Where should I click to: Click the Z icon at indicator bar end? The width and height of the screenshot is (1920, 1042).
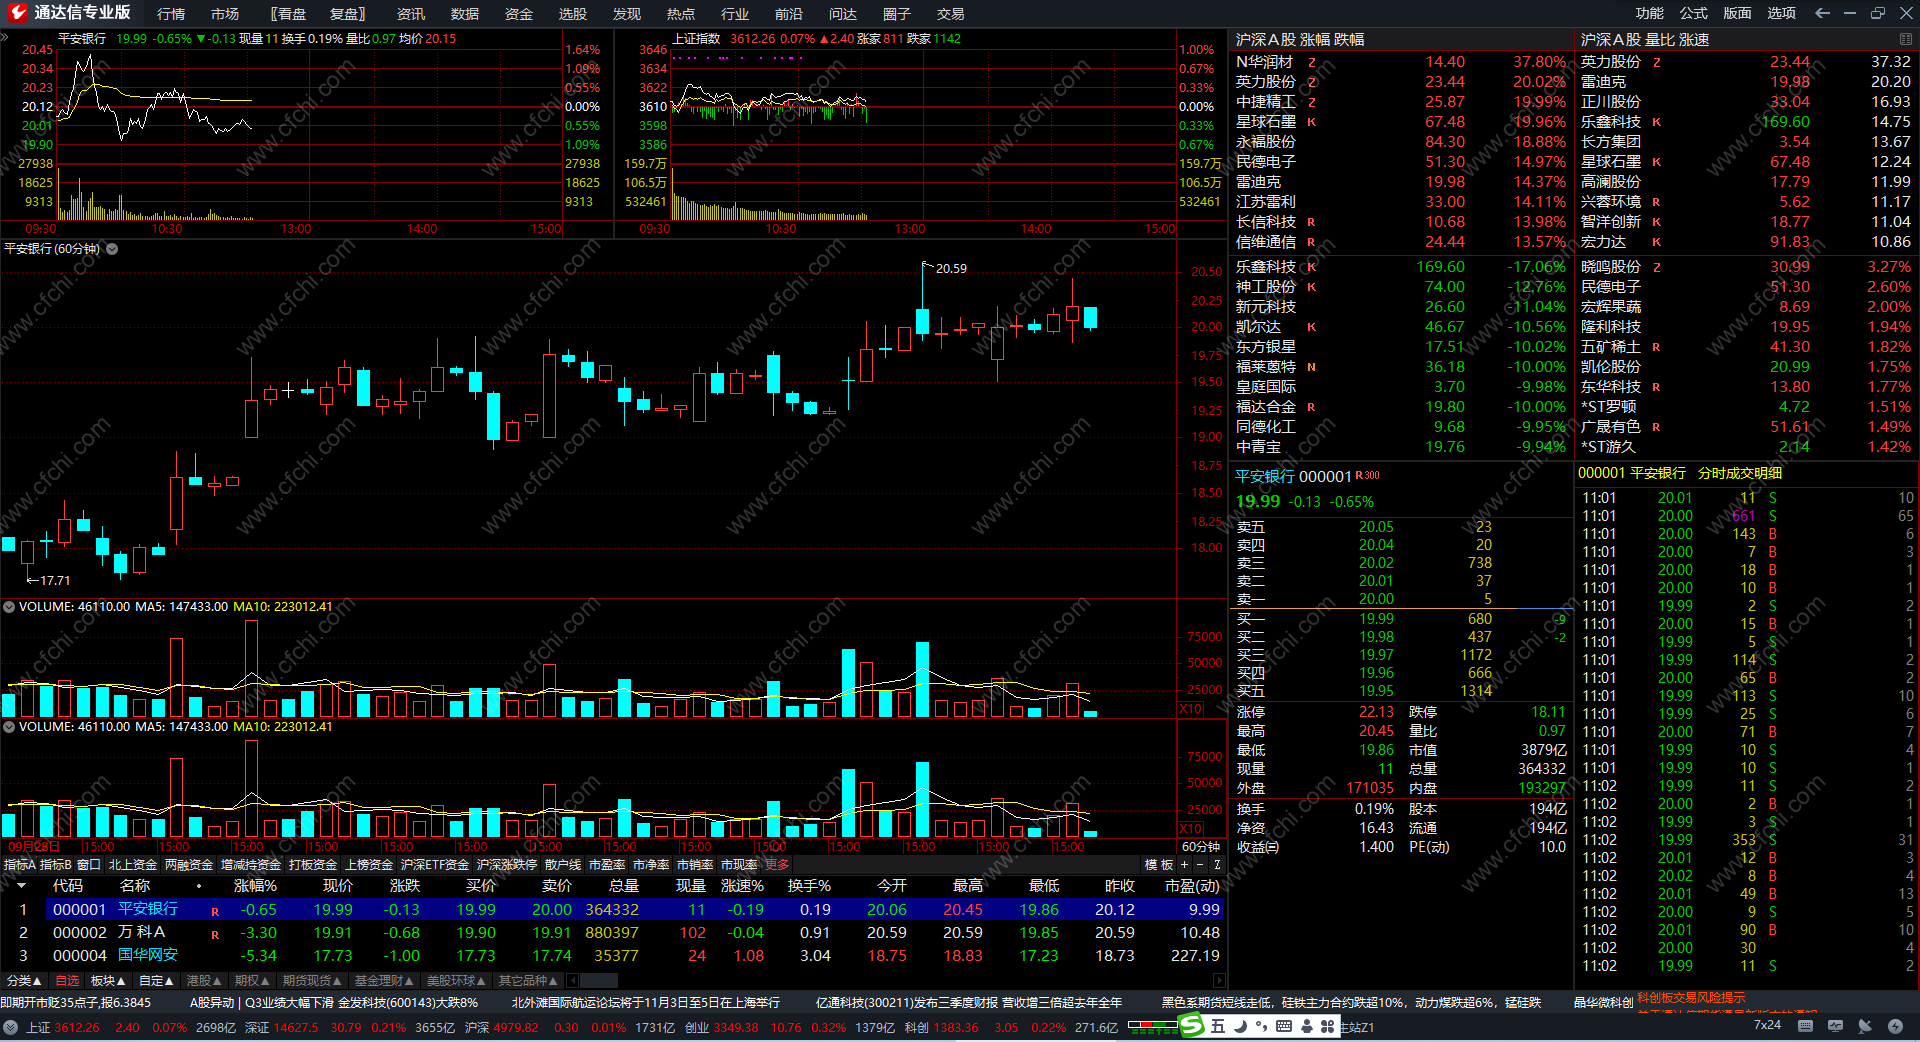point(1217,865)
